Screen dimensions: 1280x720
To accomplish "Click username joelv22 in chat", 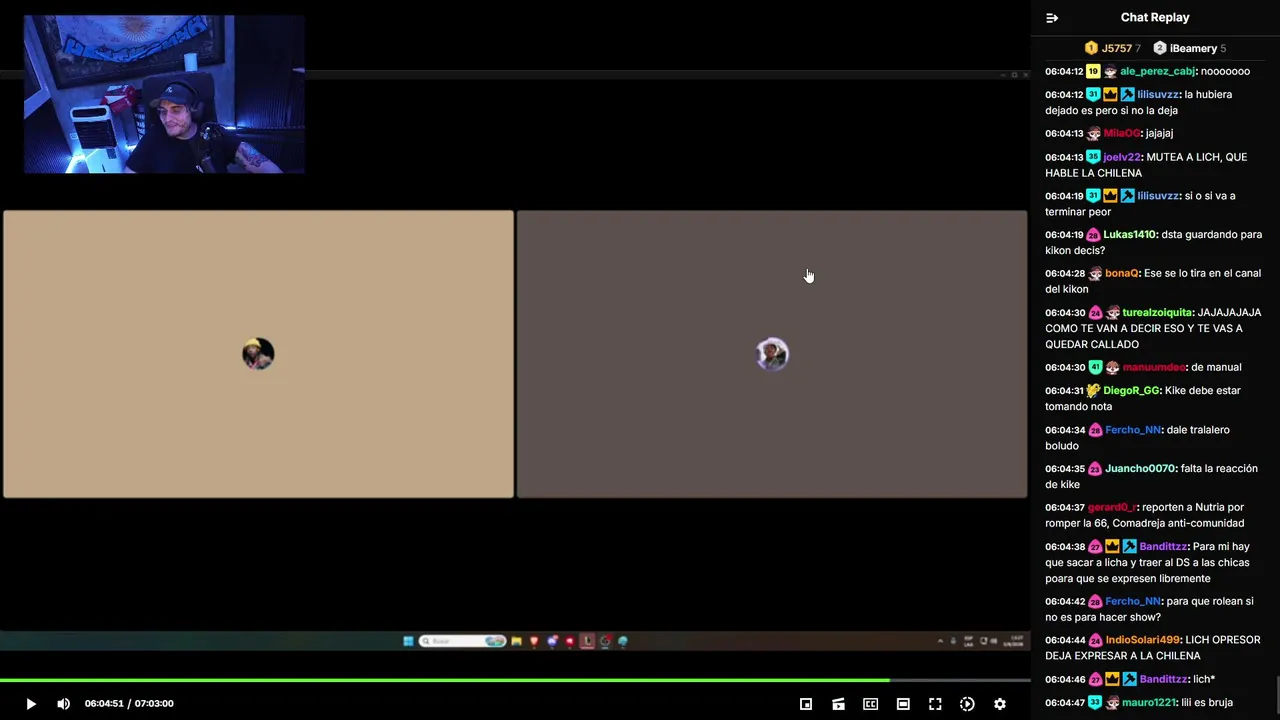I will click(x=1122, y=157).
